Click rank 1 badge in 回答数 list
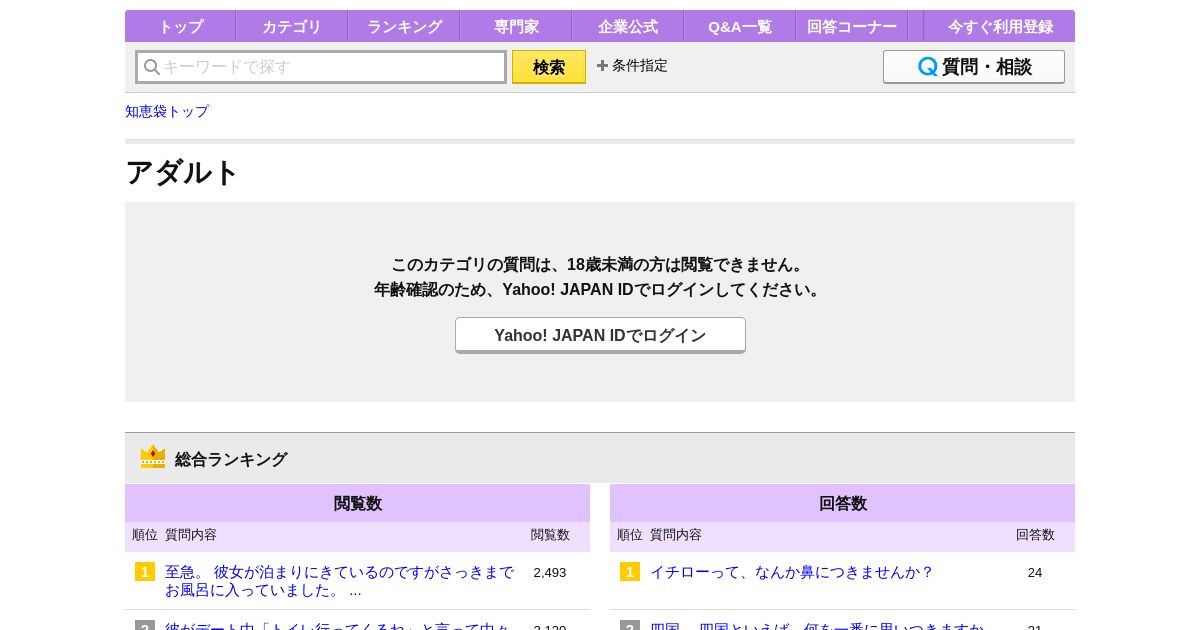 point(630,572)
